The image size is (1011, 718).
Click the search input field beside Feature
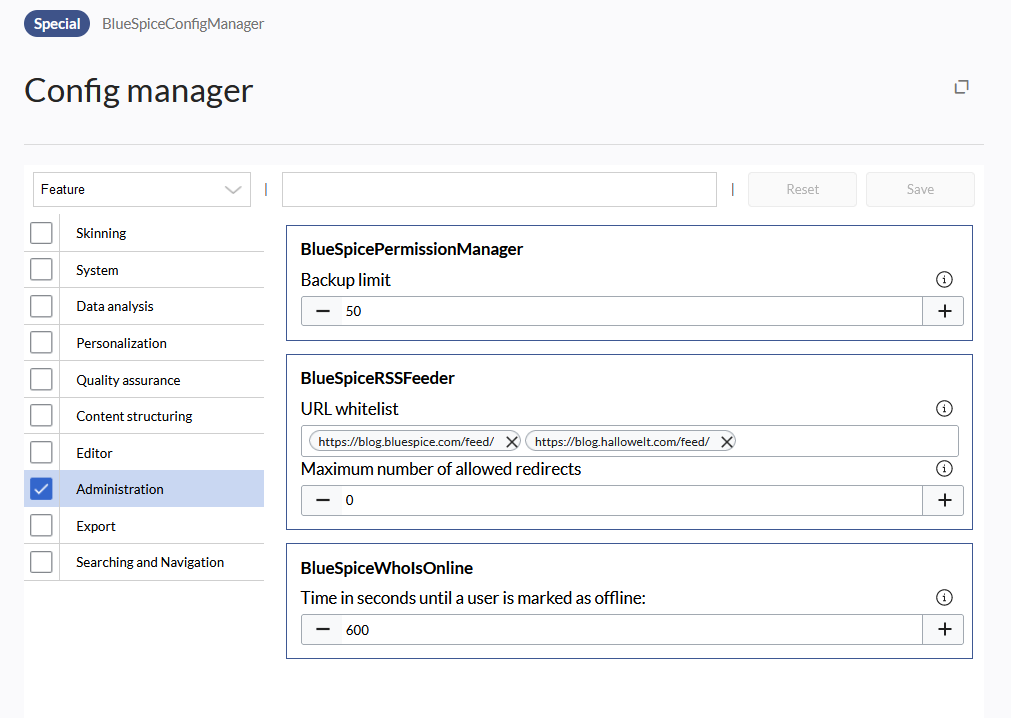tap(498, 189)
